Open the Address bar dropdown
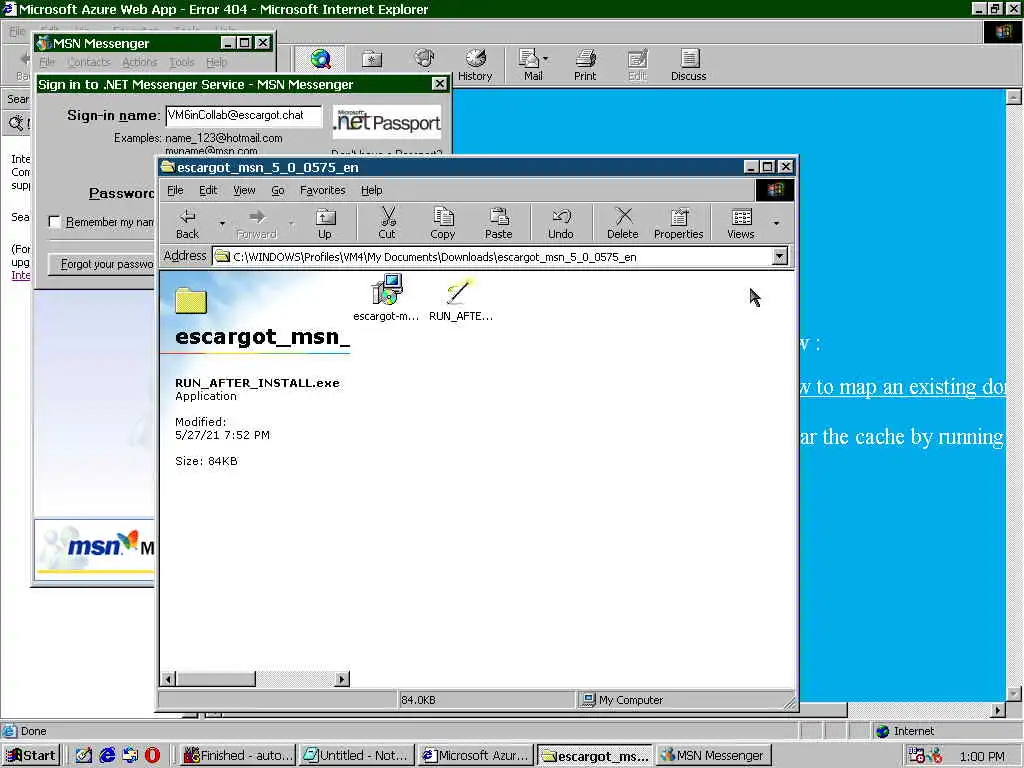The height and width of the screenshot is (768, 1024). pyautogui.click(x=780, y=257)
